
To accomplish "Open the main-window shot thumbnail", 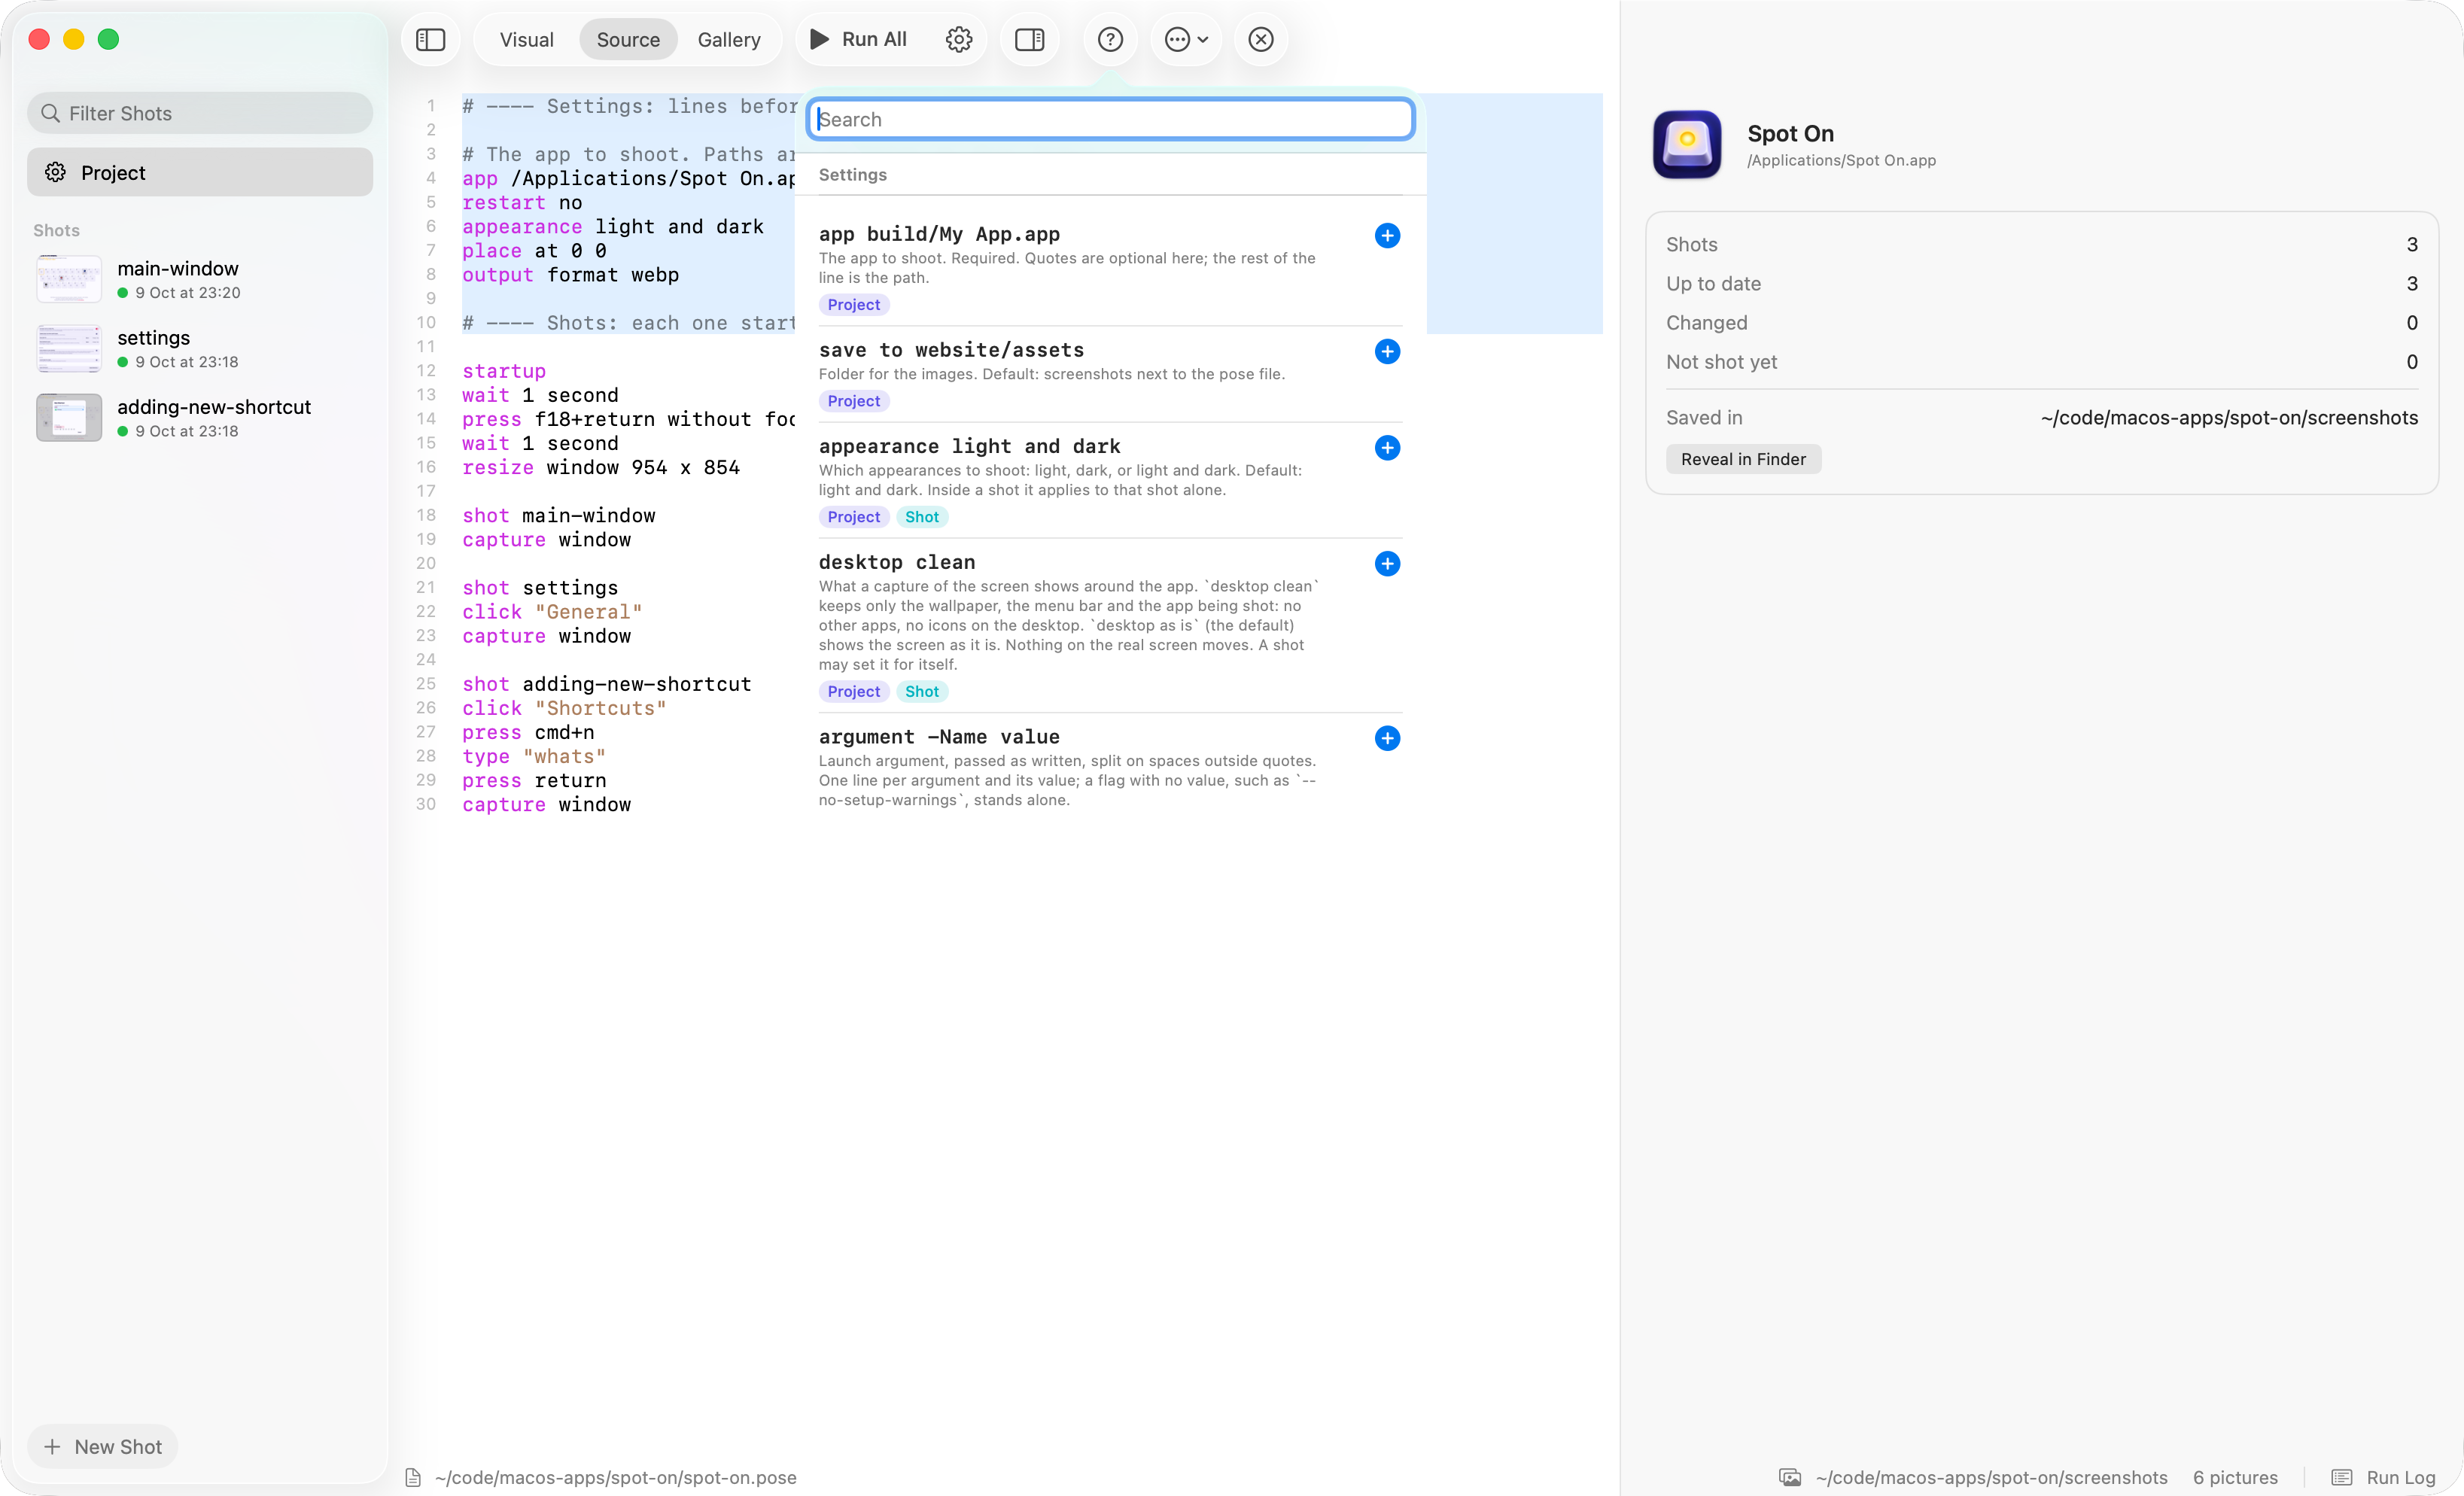I will (68, 279).
